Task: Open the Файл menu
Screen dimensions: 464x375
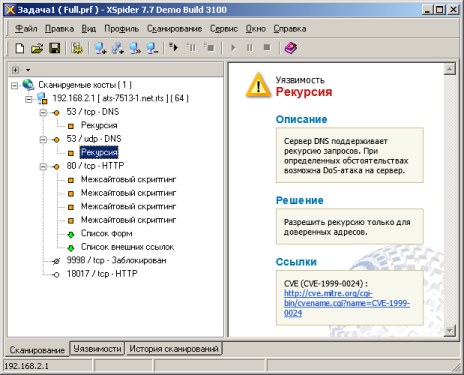Action: tap(26, 29)
